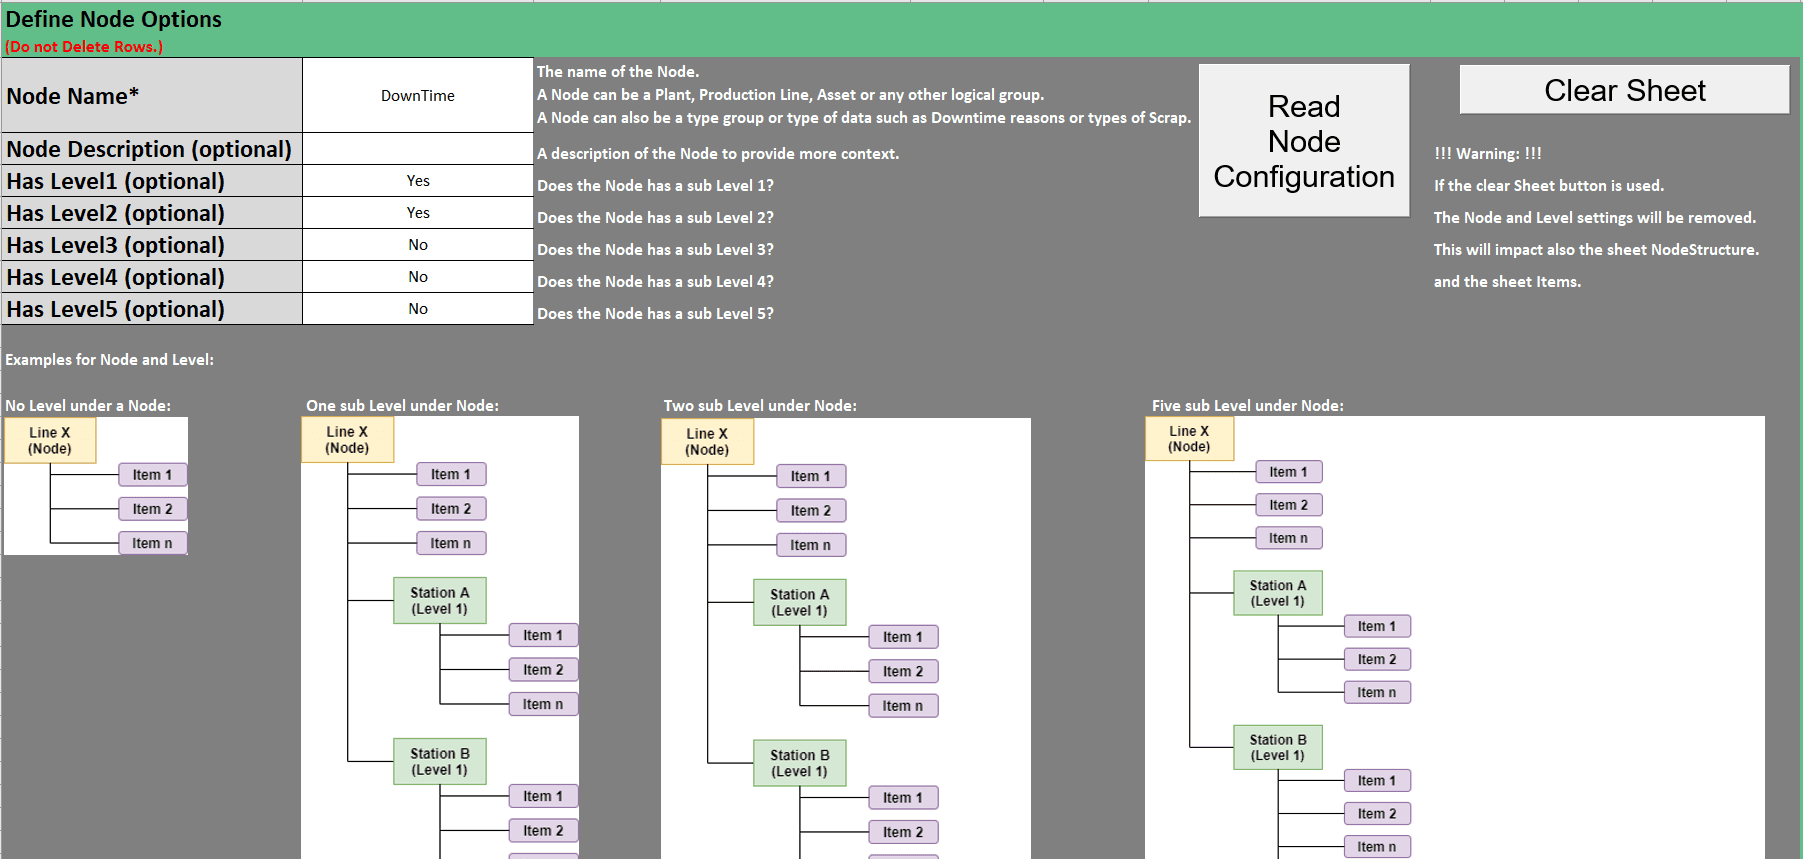The height and width of the screenshot is (859, 1803).
Task: Click the red 'Do not Delete Rows' note
Action: click(84, 46)
